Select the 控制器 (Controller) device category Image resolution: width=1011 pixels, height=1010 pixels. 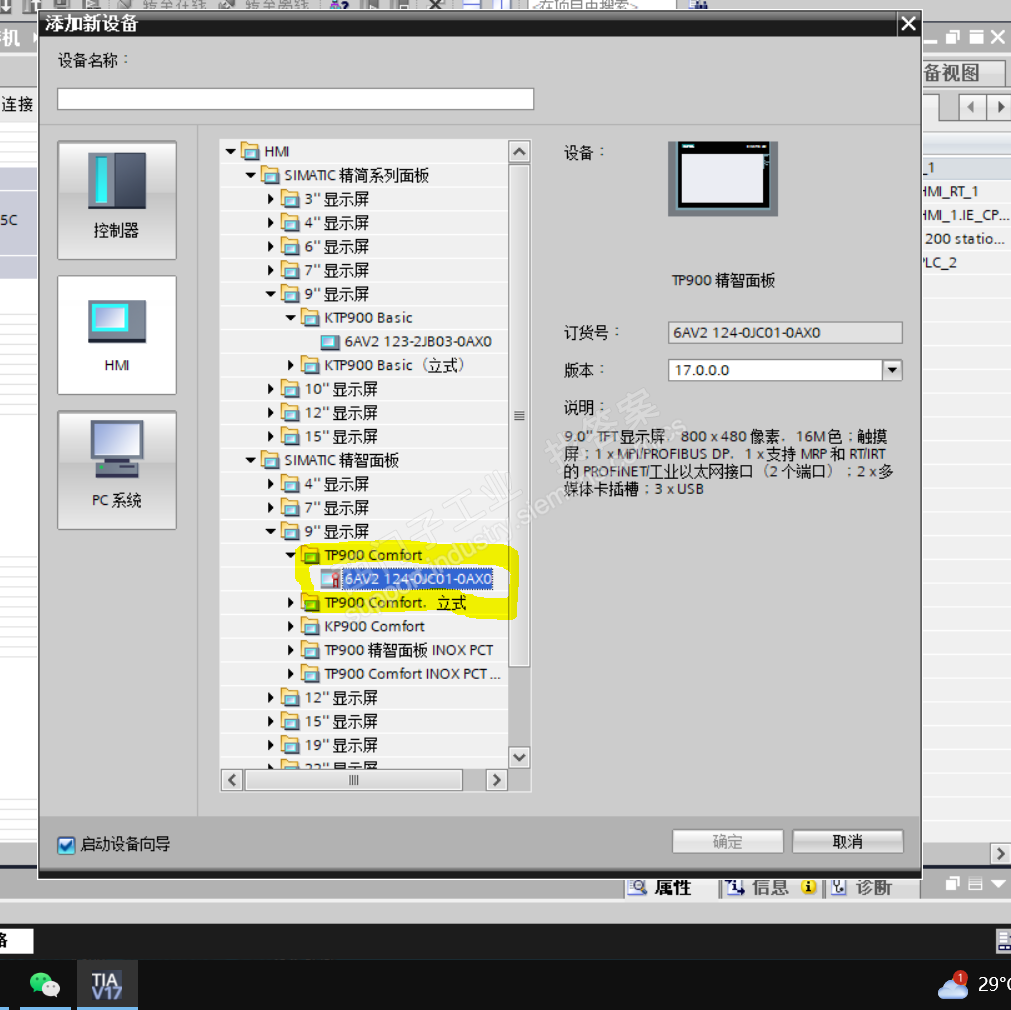click(117, 200)
